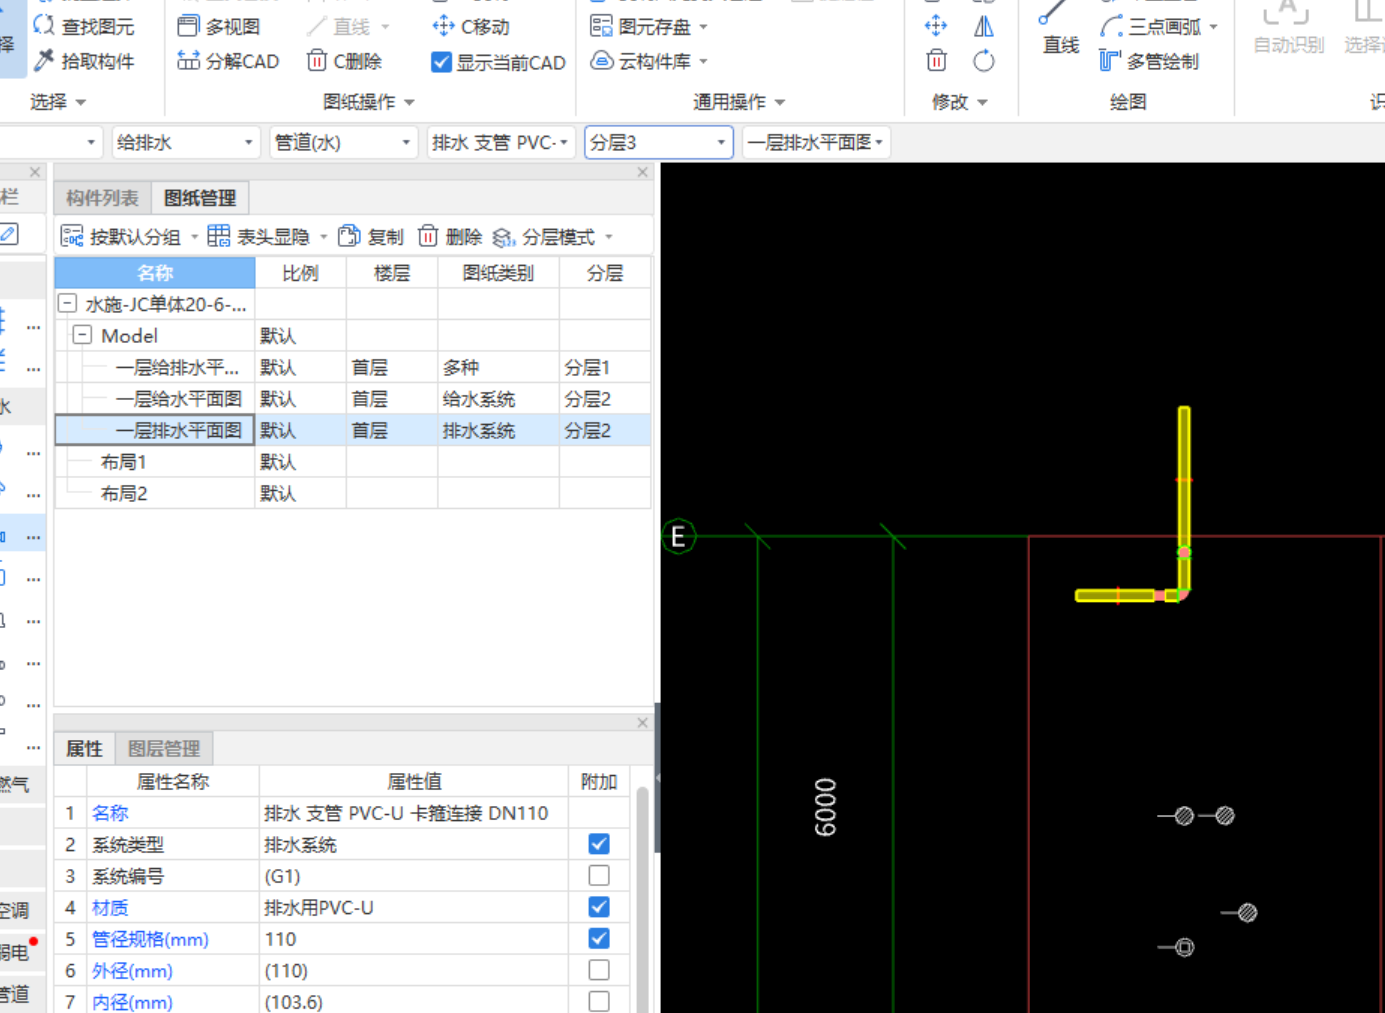1385x1013 pixels.
Task: Click the delete trash icon in 修改 group
Action: coord(936,61)
